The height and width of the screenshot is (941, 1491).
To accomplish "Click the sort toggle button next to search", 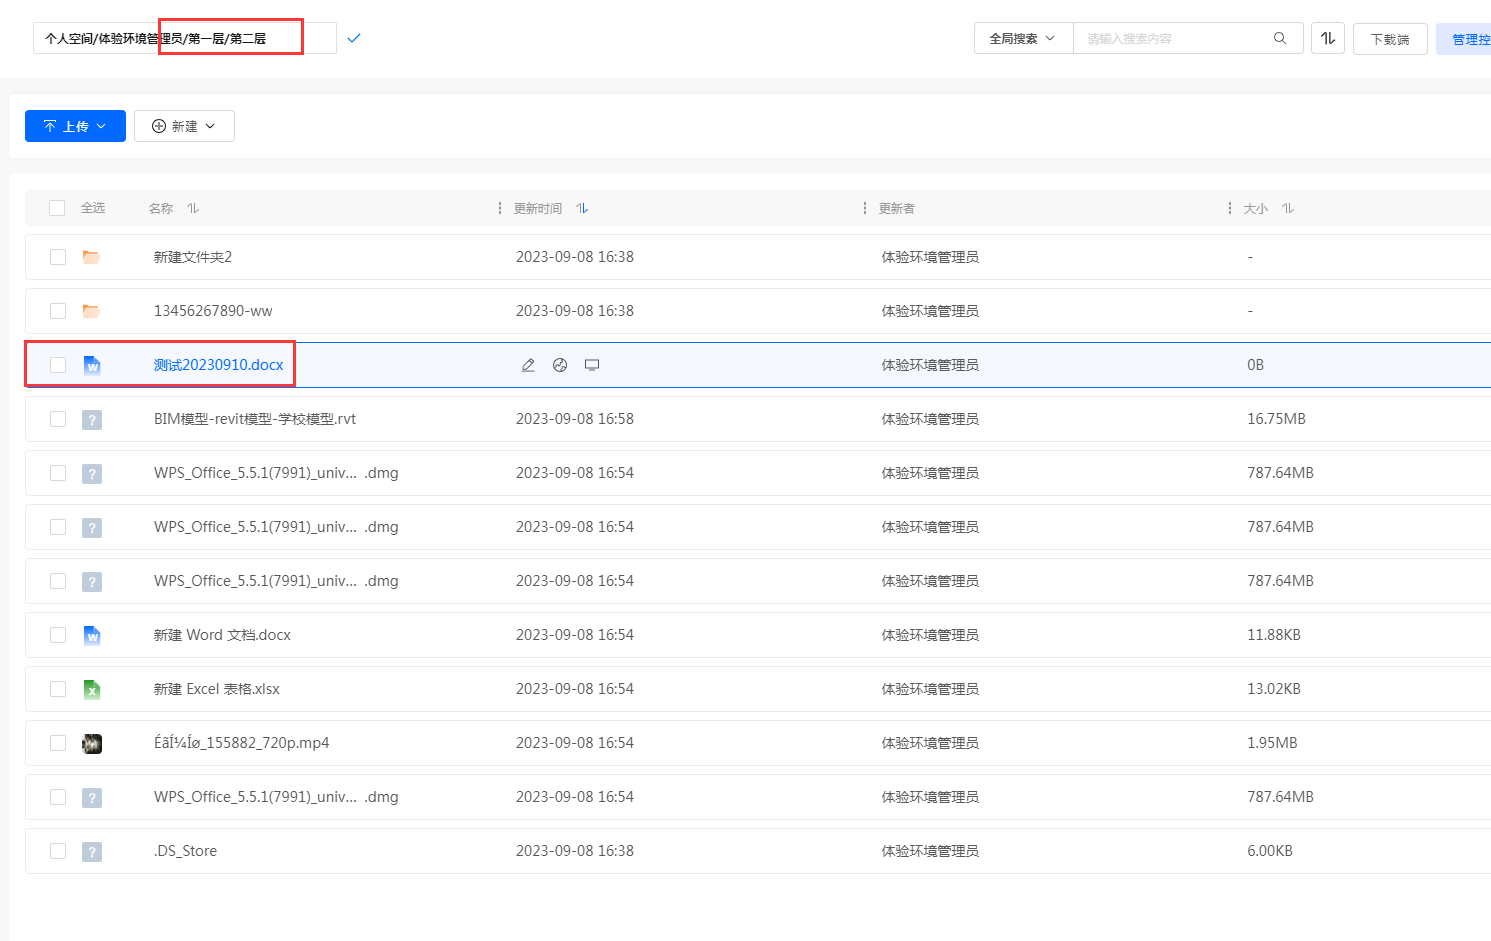I will 1328,39.
